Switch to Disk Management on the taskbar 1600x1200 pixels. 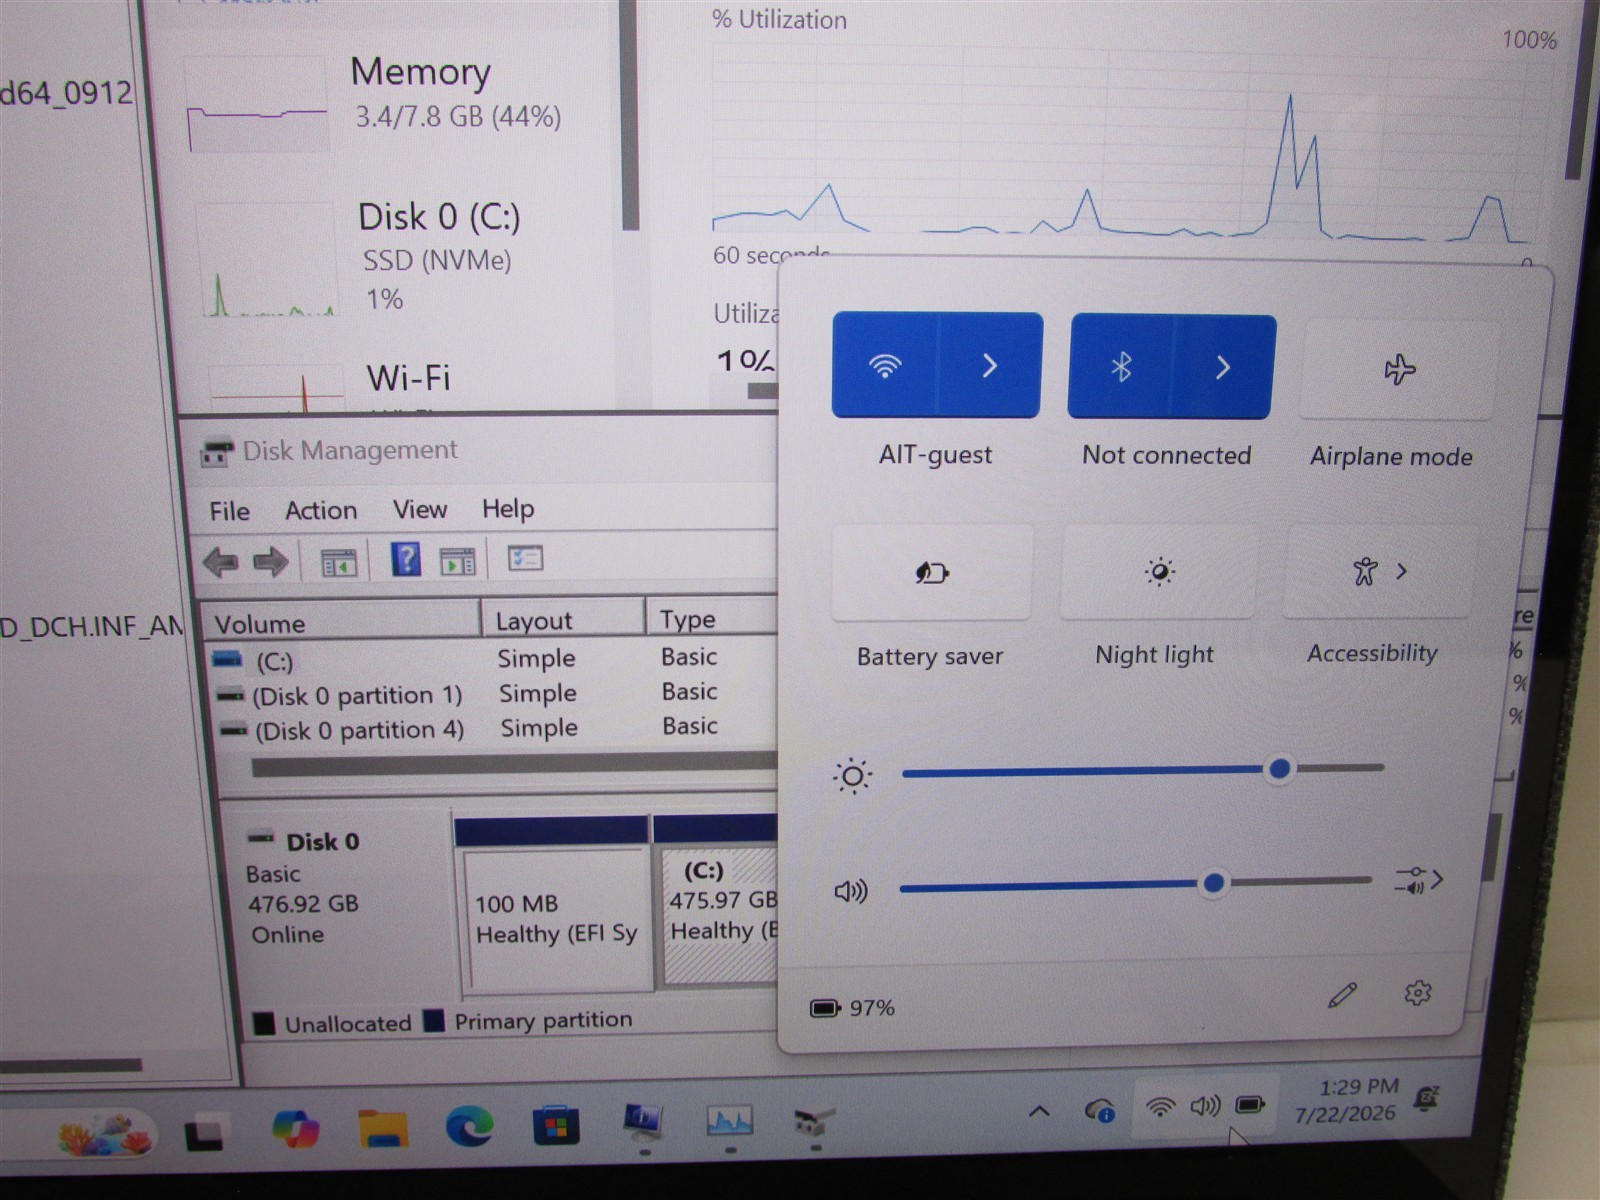814,1121
